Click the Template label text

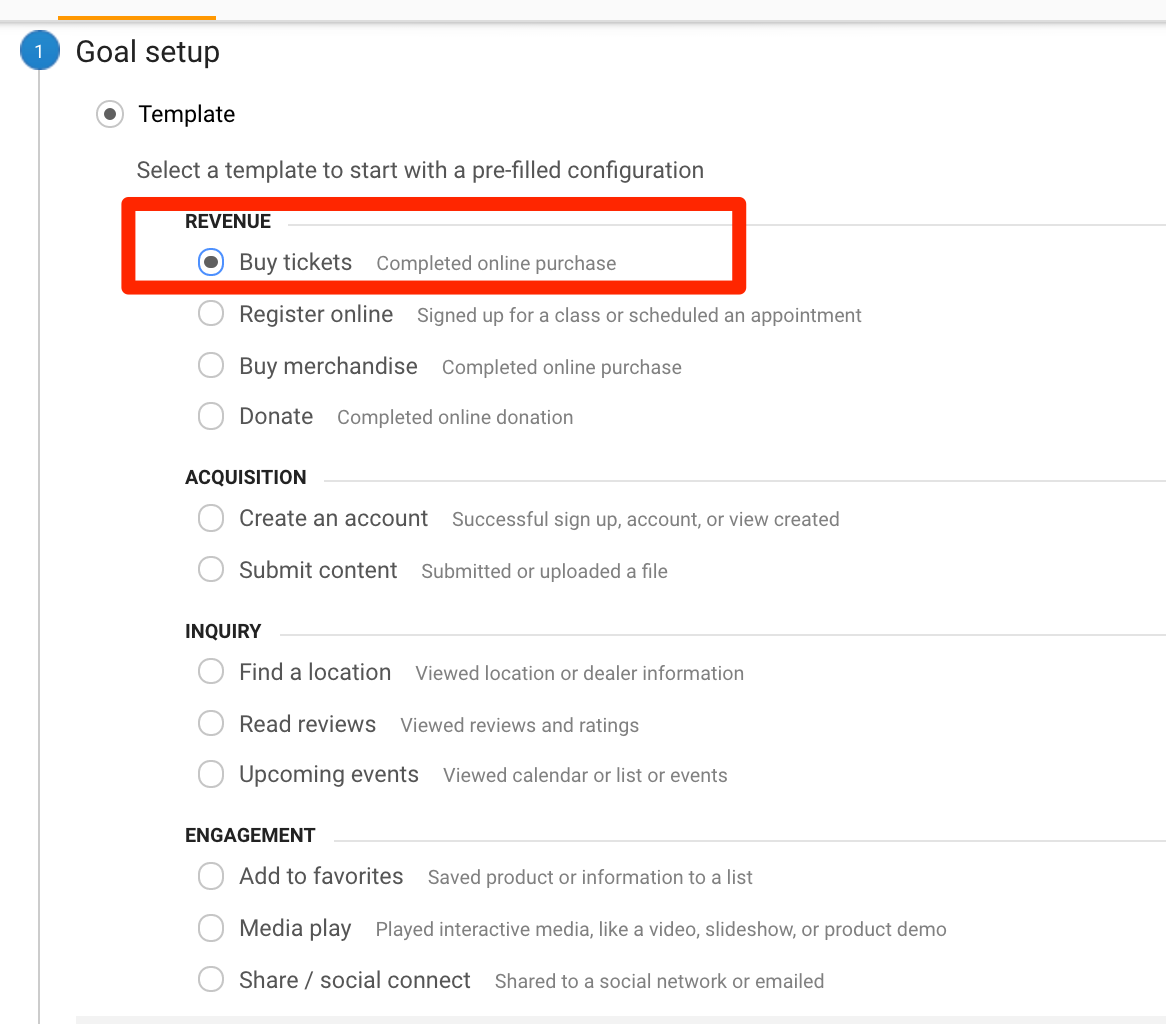[187, 114]
